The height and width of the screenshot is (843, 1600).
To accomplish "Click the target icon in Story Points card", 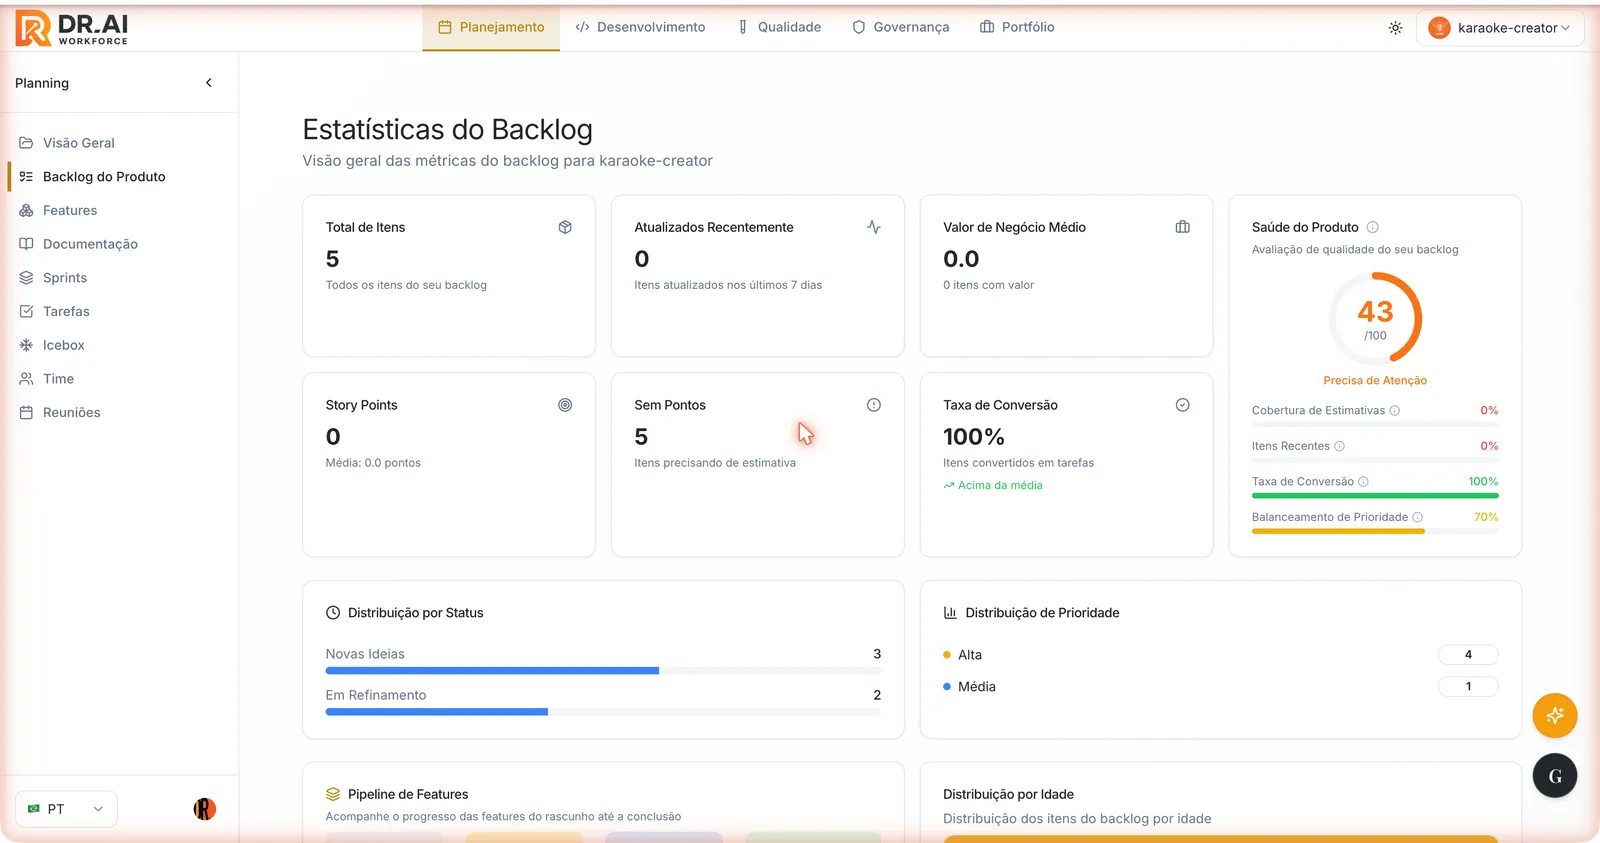I will 565,405.
